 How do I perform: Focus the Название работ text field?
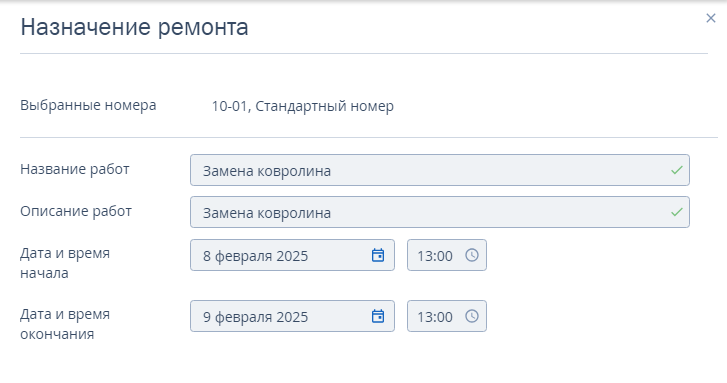(x=440, y=170)
